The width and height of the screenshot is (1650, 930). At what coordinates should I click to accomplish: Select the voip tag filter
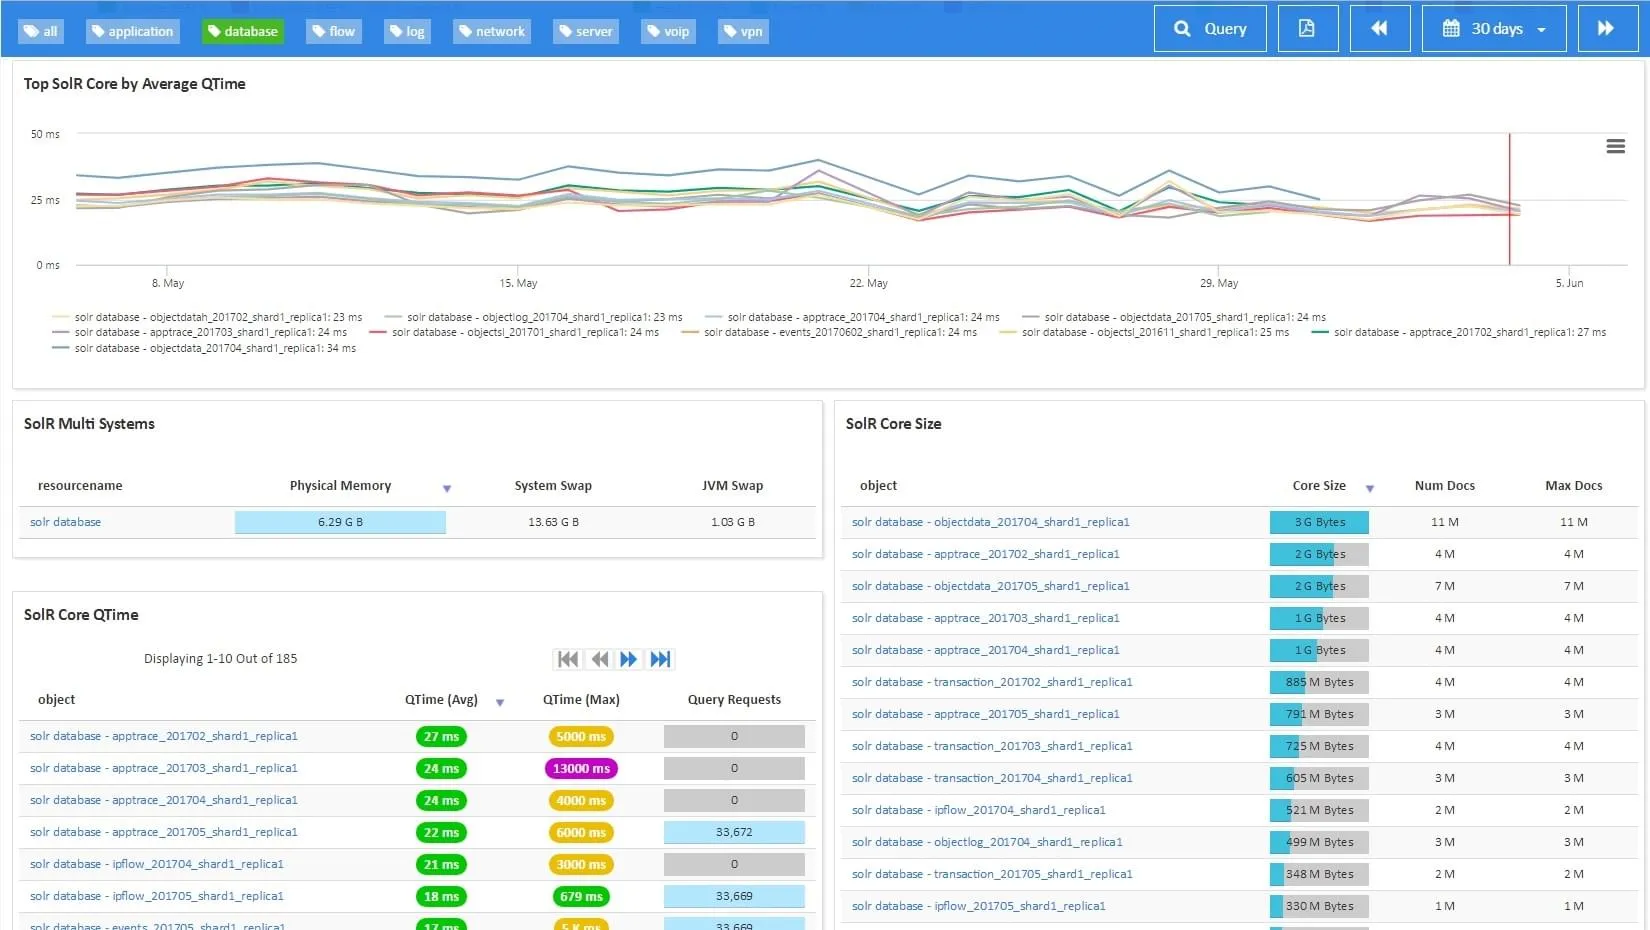[x=668, y=32]
